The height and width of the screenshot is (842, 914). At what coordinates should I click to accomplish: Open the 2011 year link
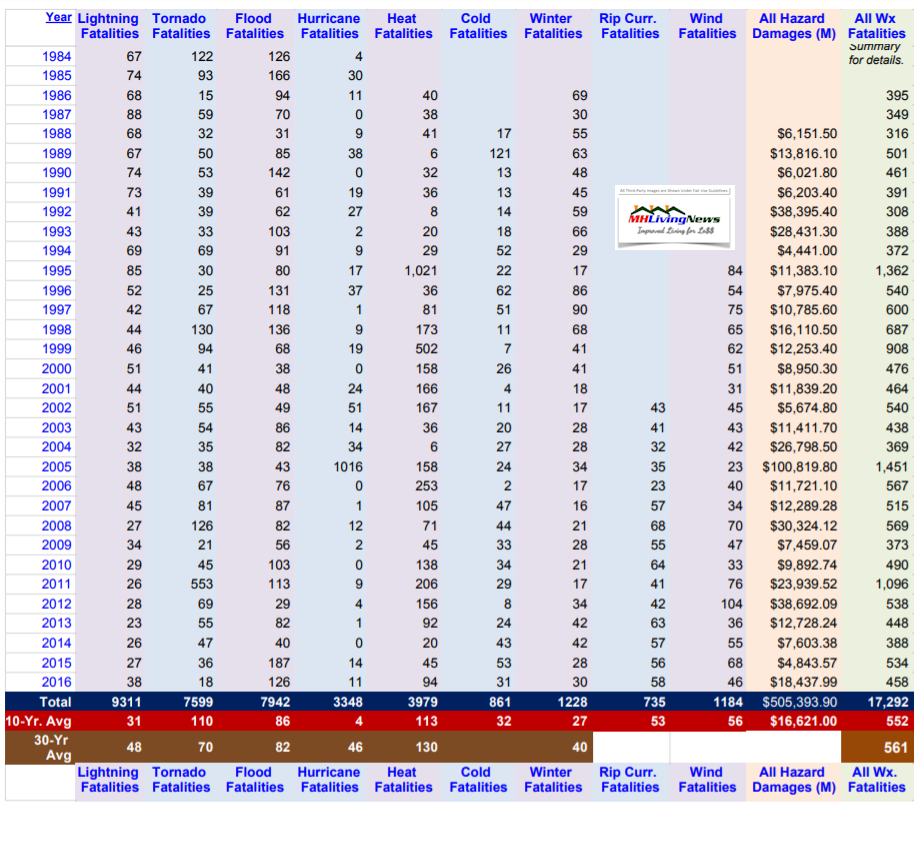click(57, 584)
